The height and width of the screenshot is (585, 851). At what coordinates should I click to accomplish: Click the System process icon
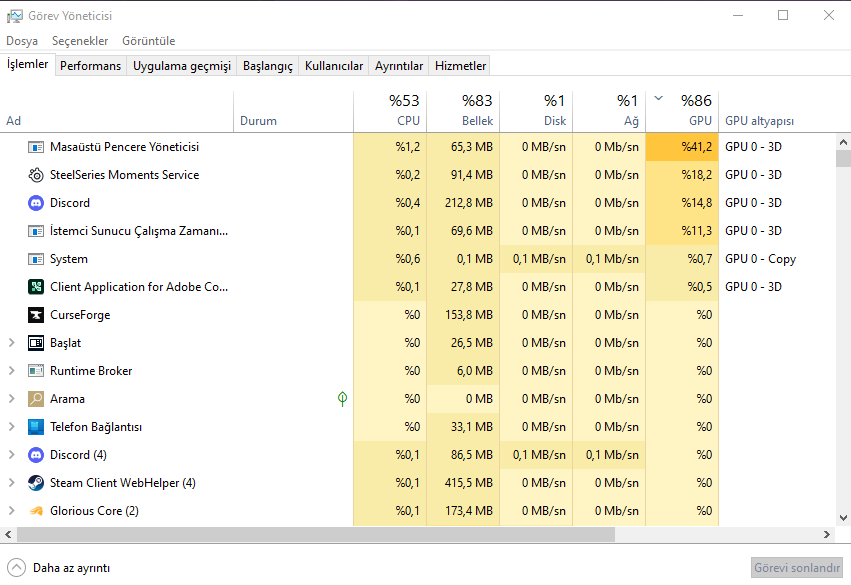36,259
